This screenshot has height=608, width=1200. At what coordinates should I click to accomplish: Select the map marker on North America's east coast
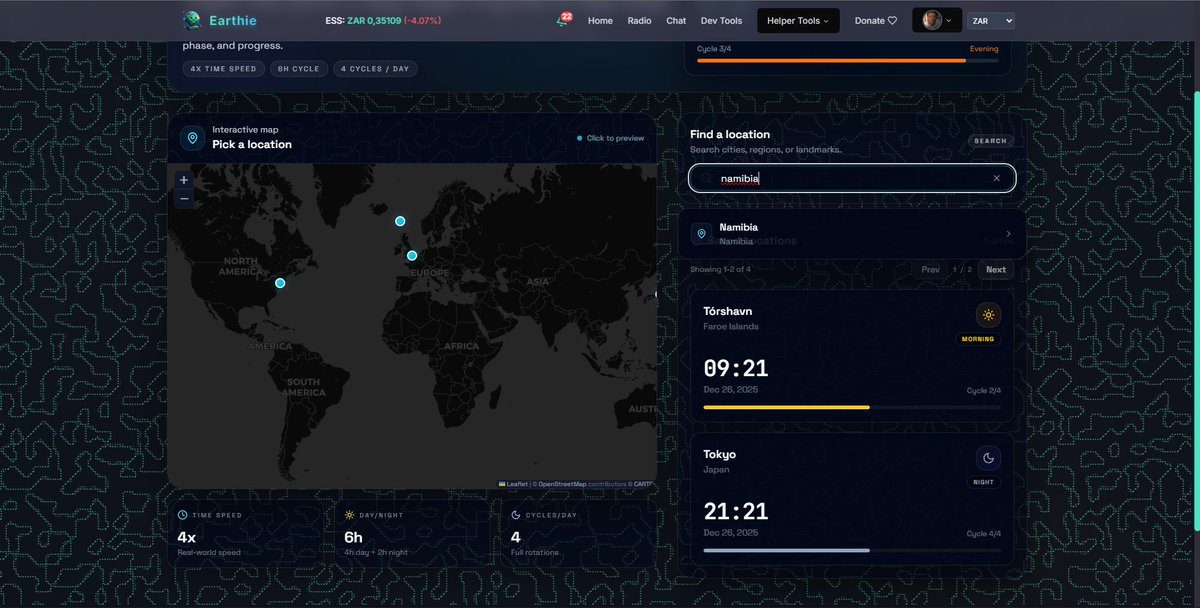[280, 283]
